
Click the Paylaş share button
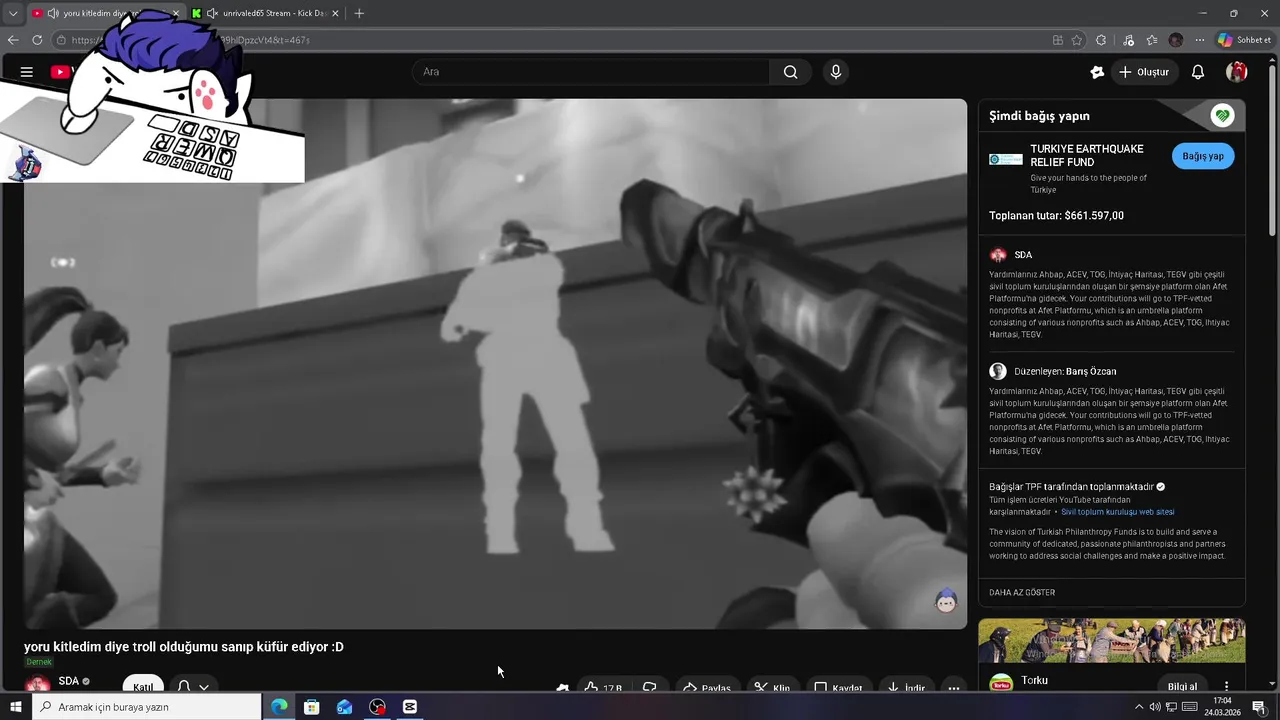tap(707, 688)
